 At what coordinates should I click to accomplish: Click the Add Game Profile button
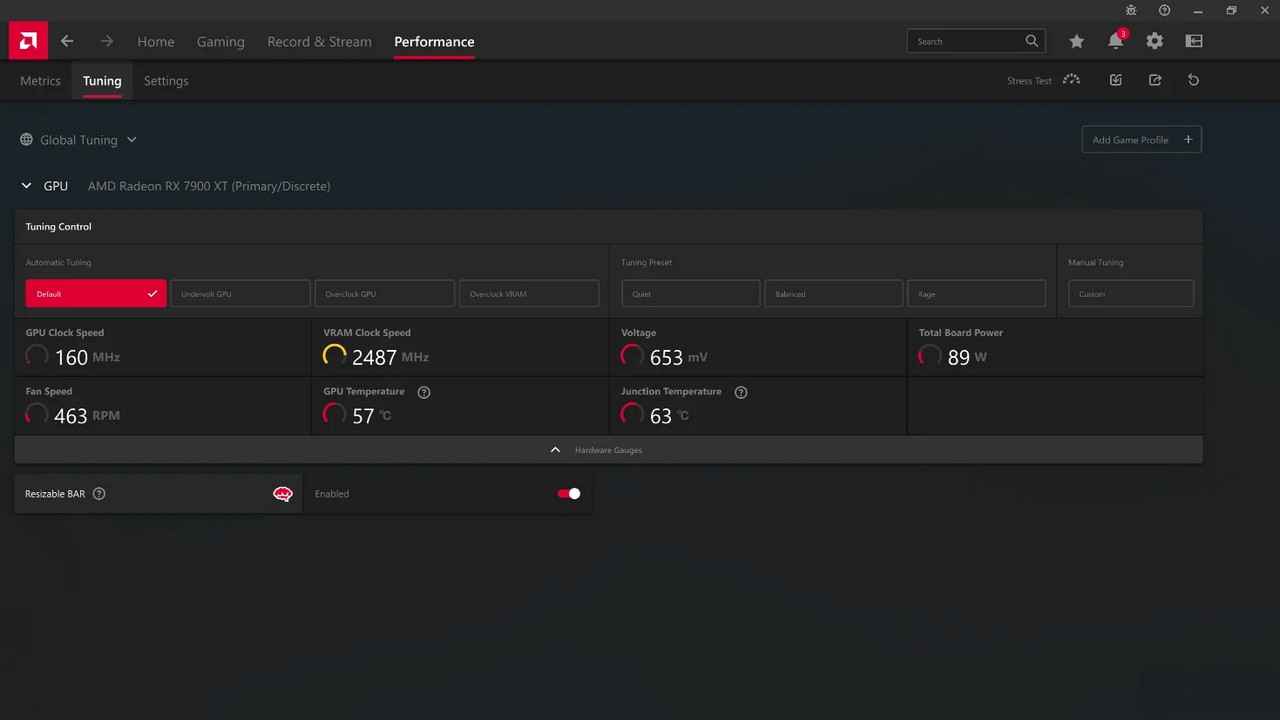click(1141, 140)
